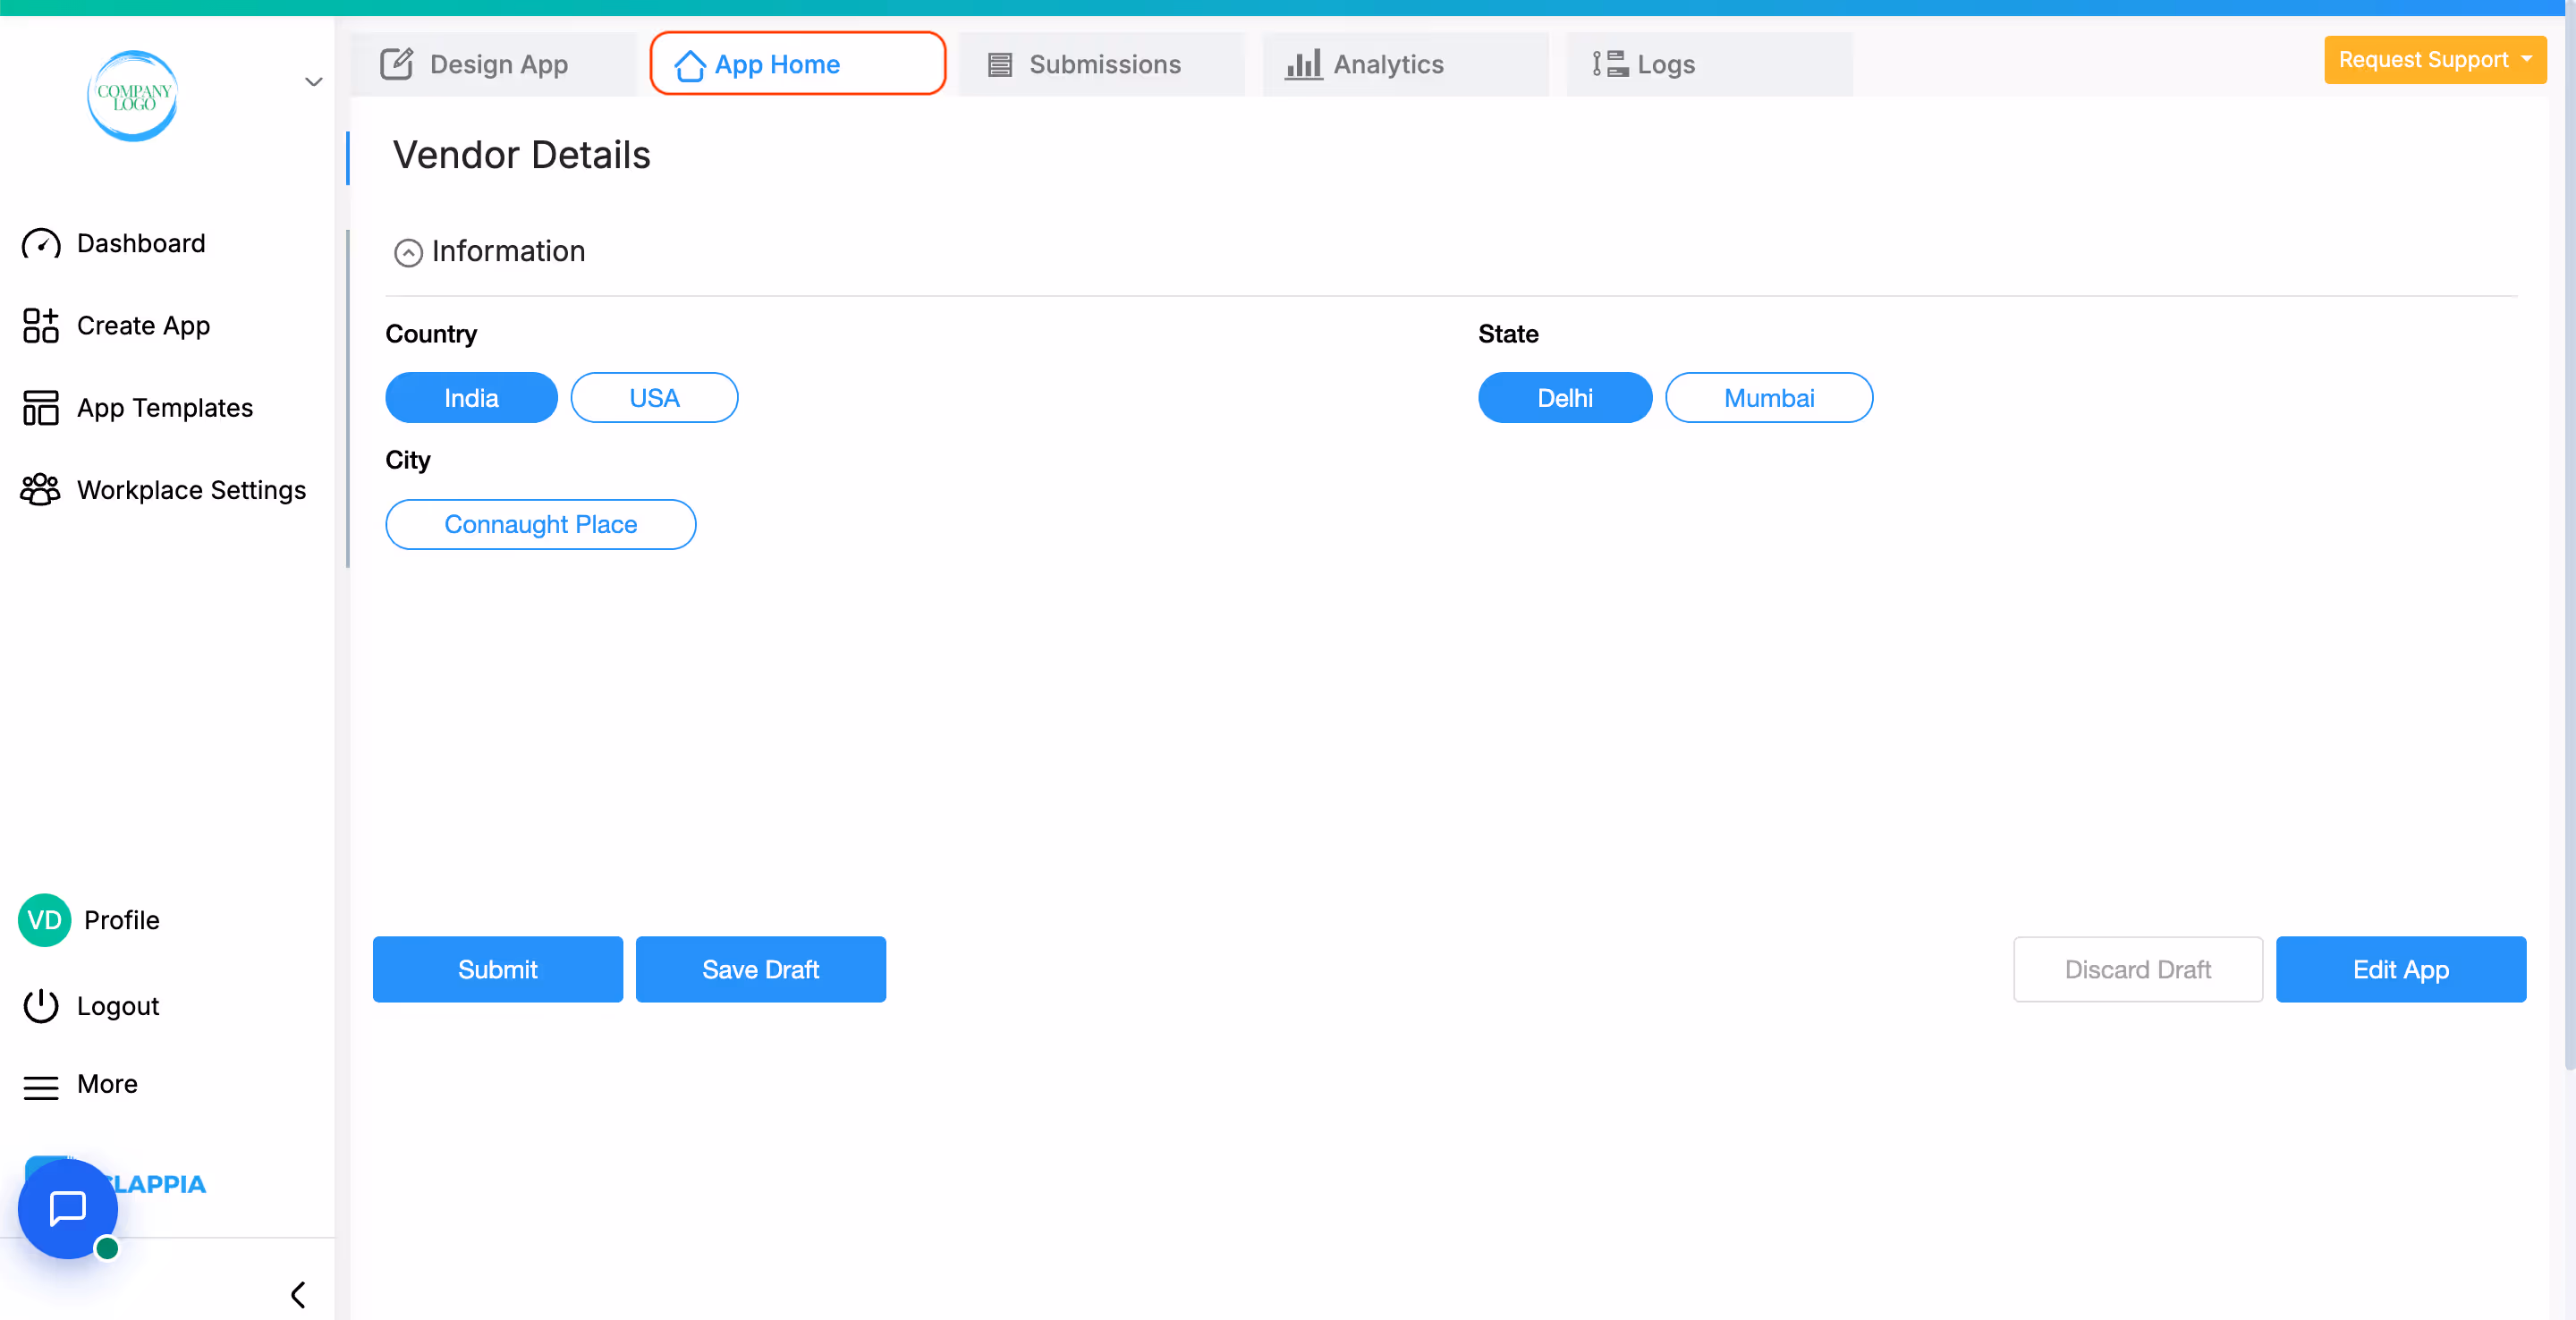
Task: Click the Create App grid-plus icon
Action: coord(41,326)
